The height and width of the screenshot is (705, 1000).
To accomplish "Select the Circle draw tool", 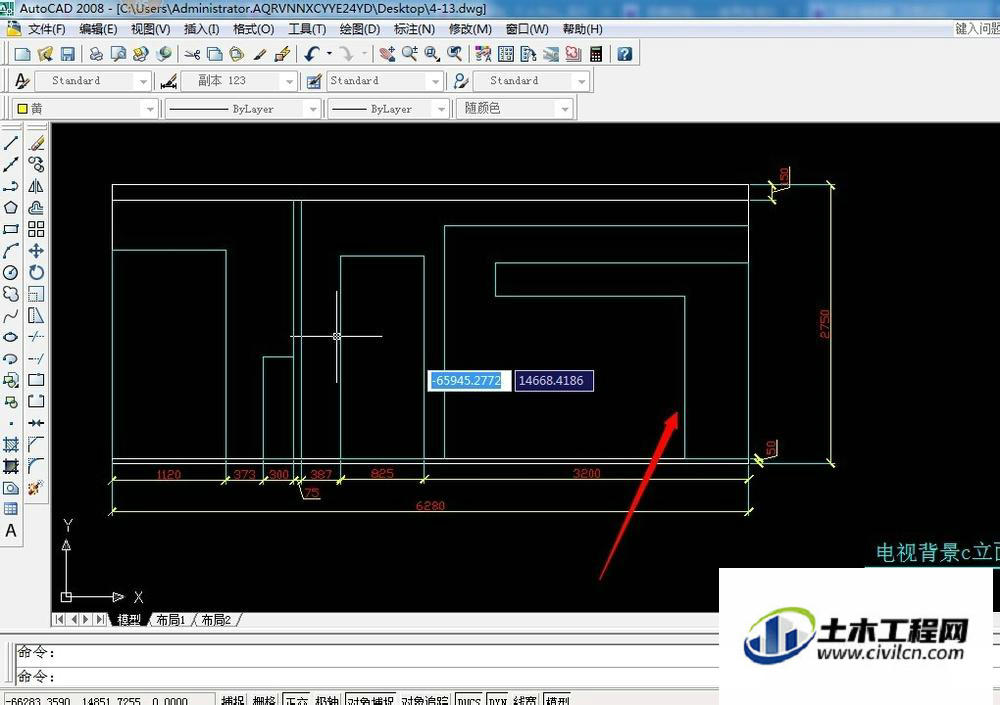I will coord(11,272).
